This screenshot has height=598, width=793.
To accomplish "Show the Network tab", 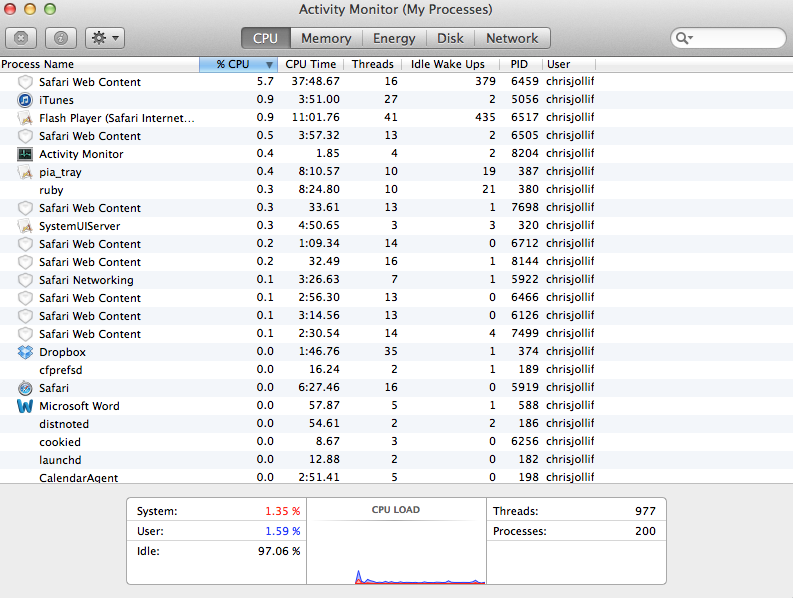I will tap(512, 38).
